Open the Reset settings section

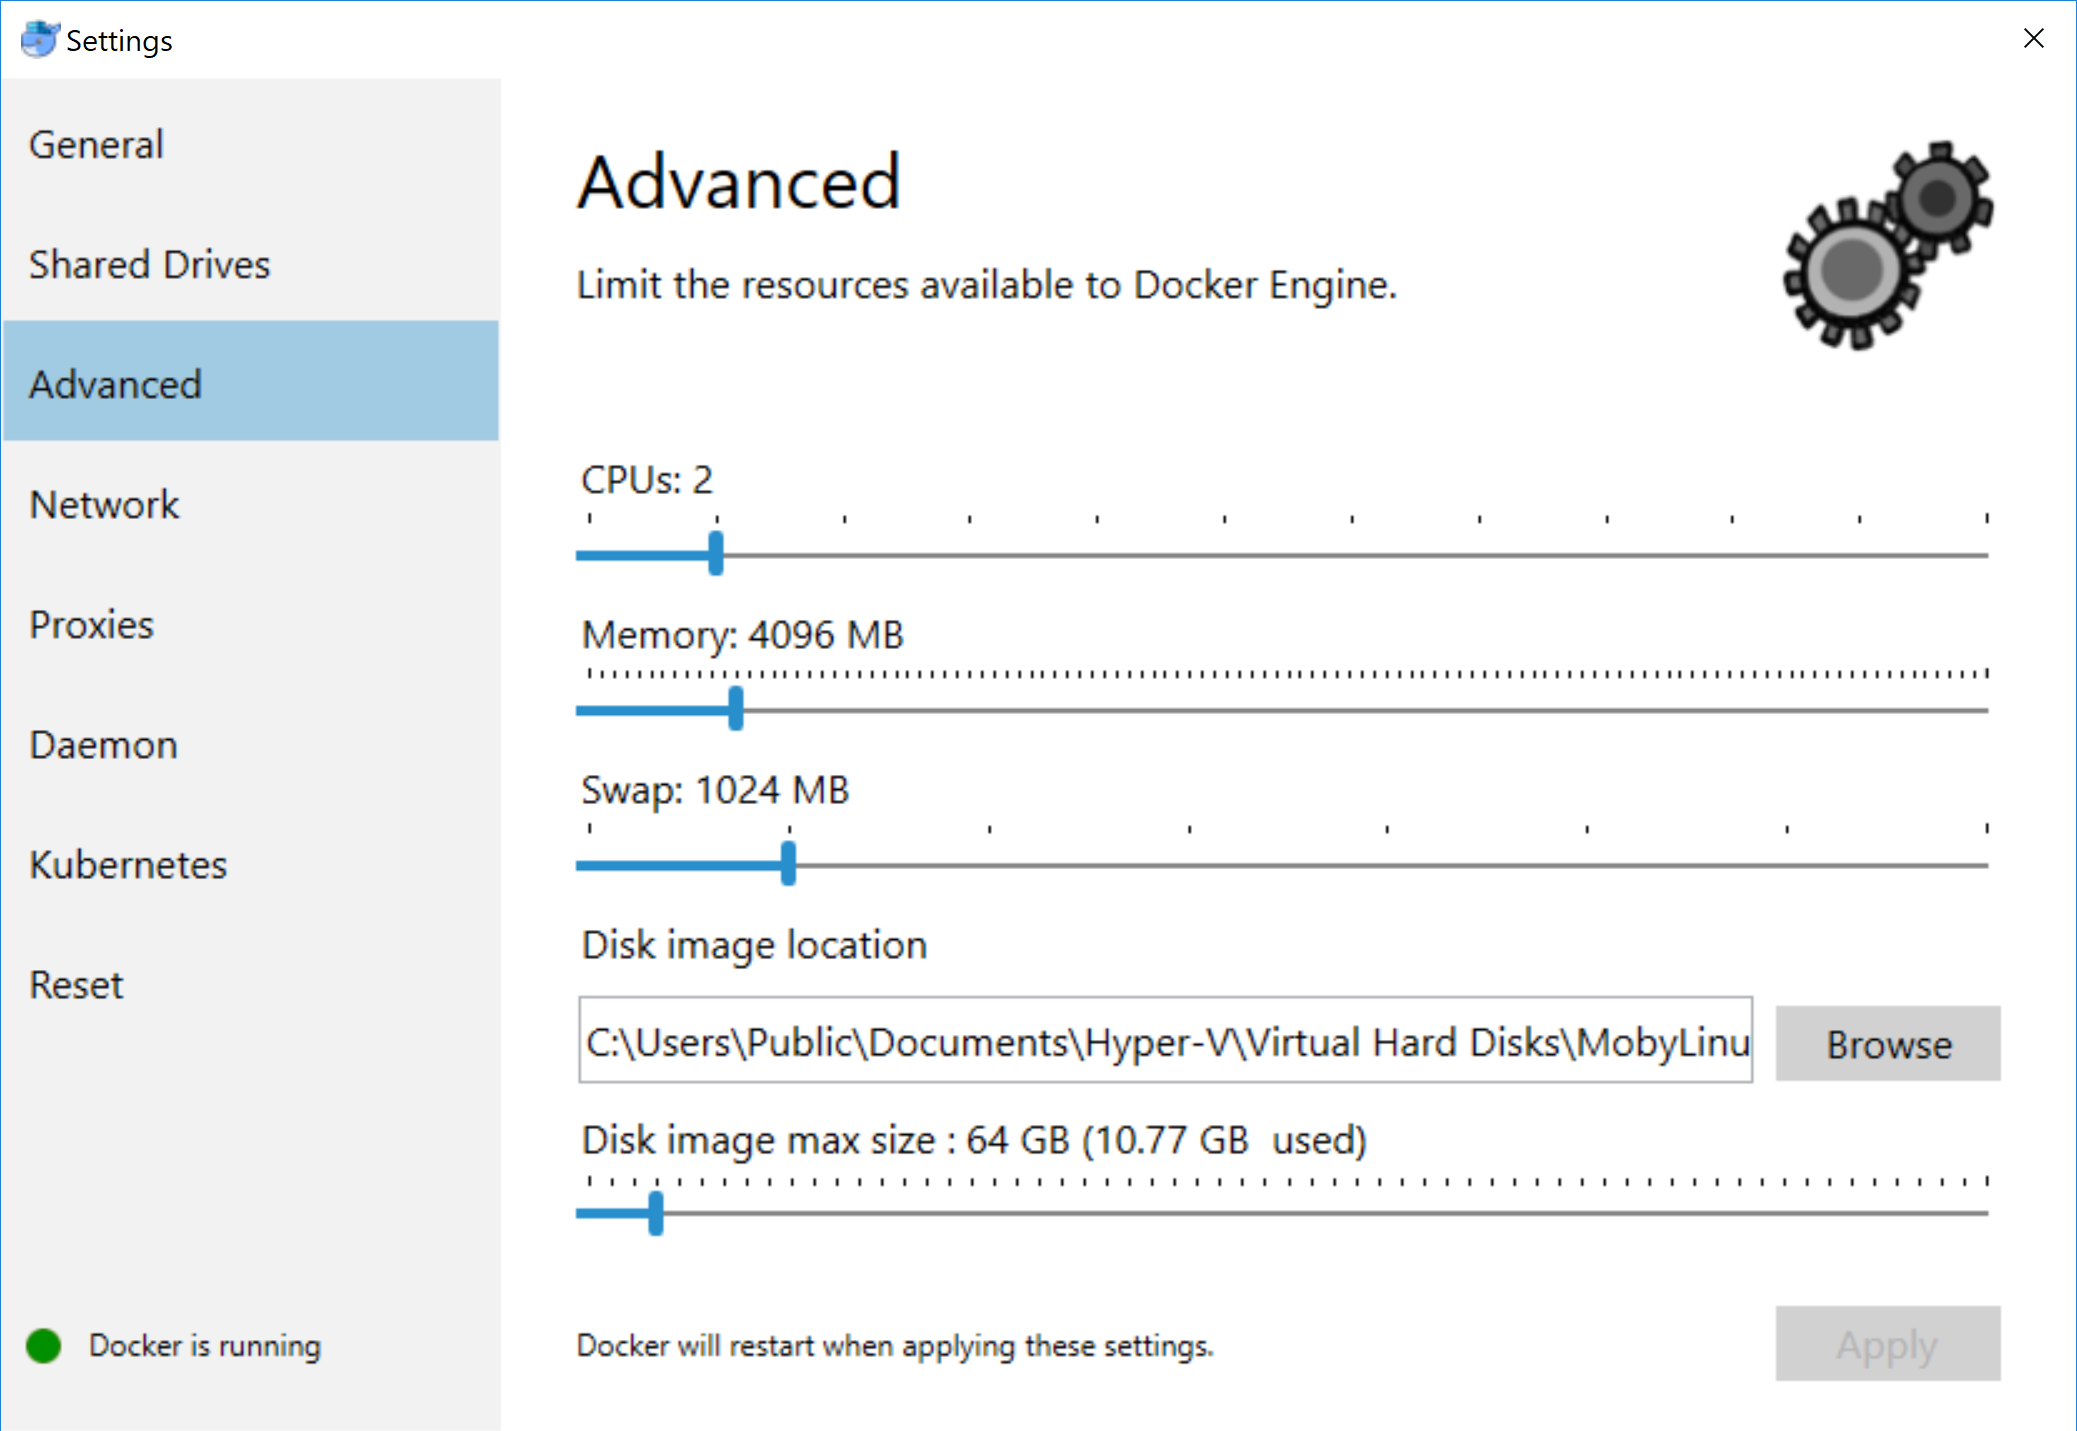point(76,984)
